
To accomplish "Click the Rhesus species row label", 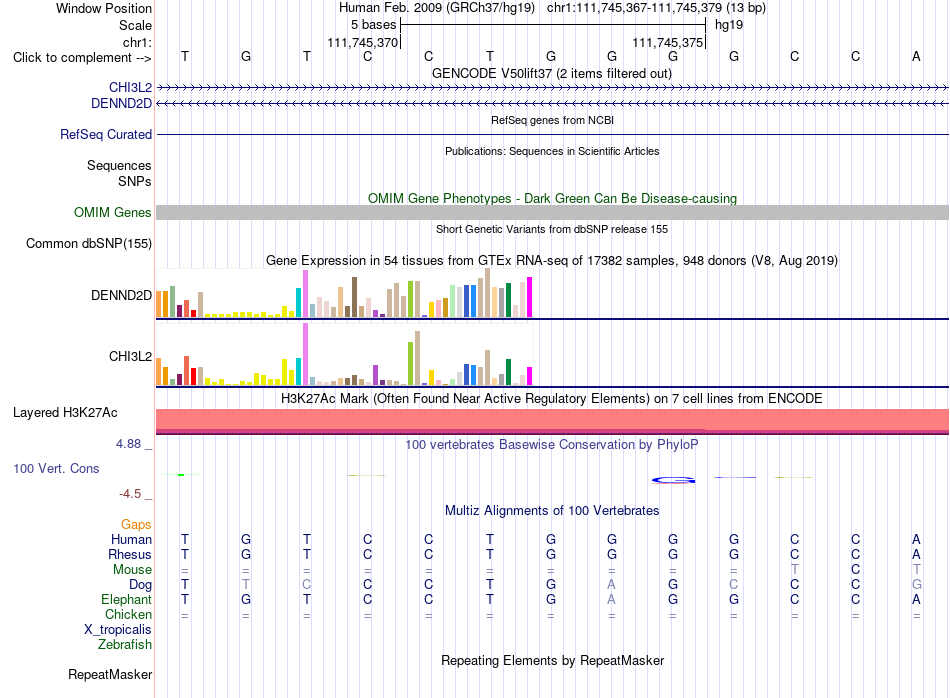I will coord(130,554).
